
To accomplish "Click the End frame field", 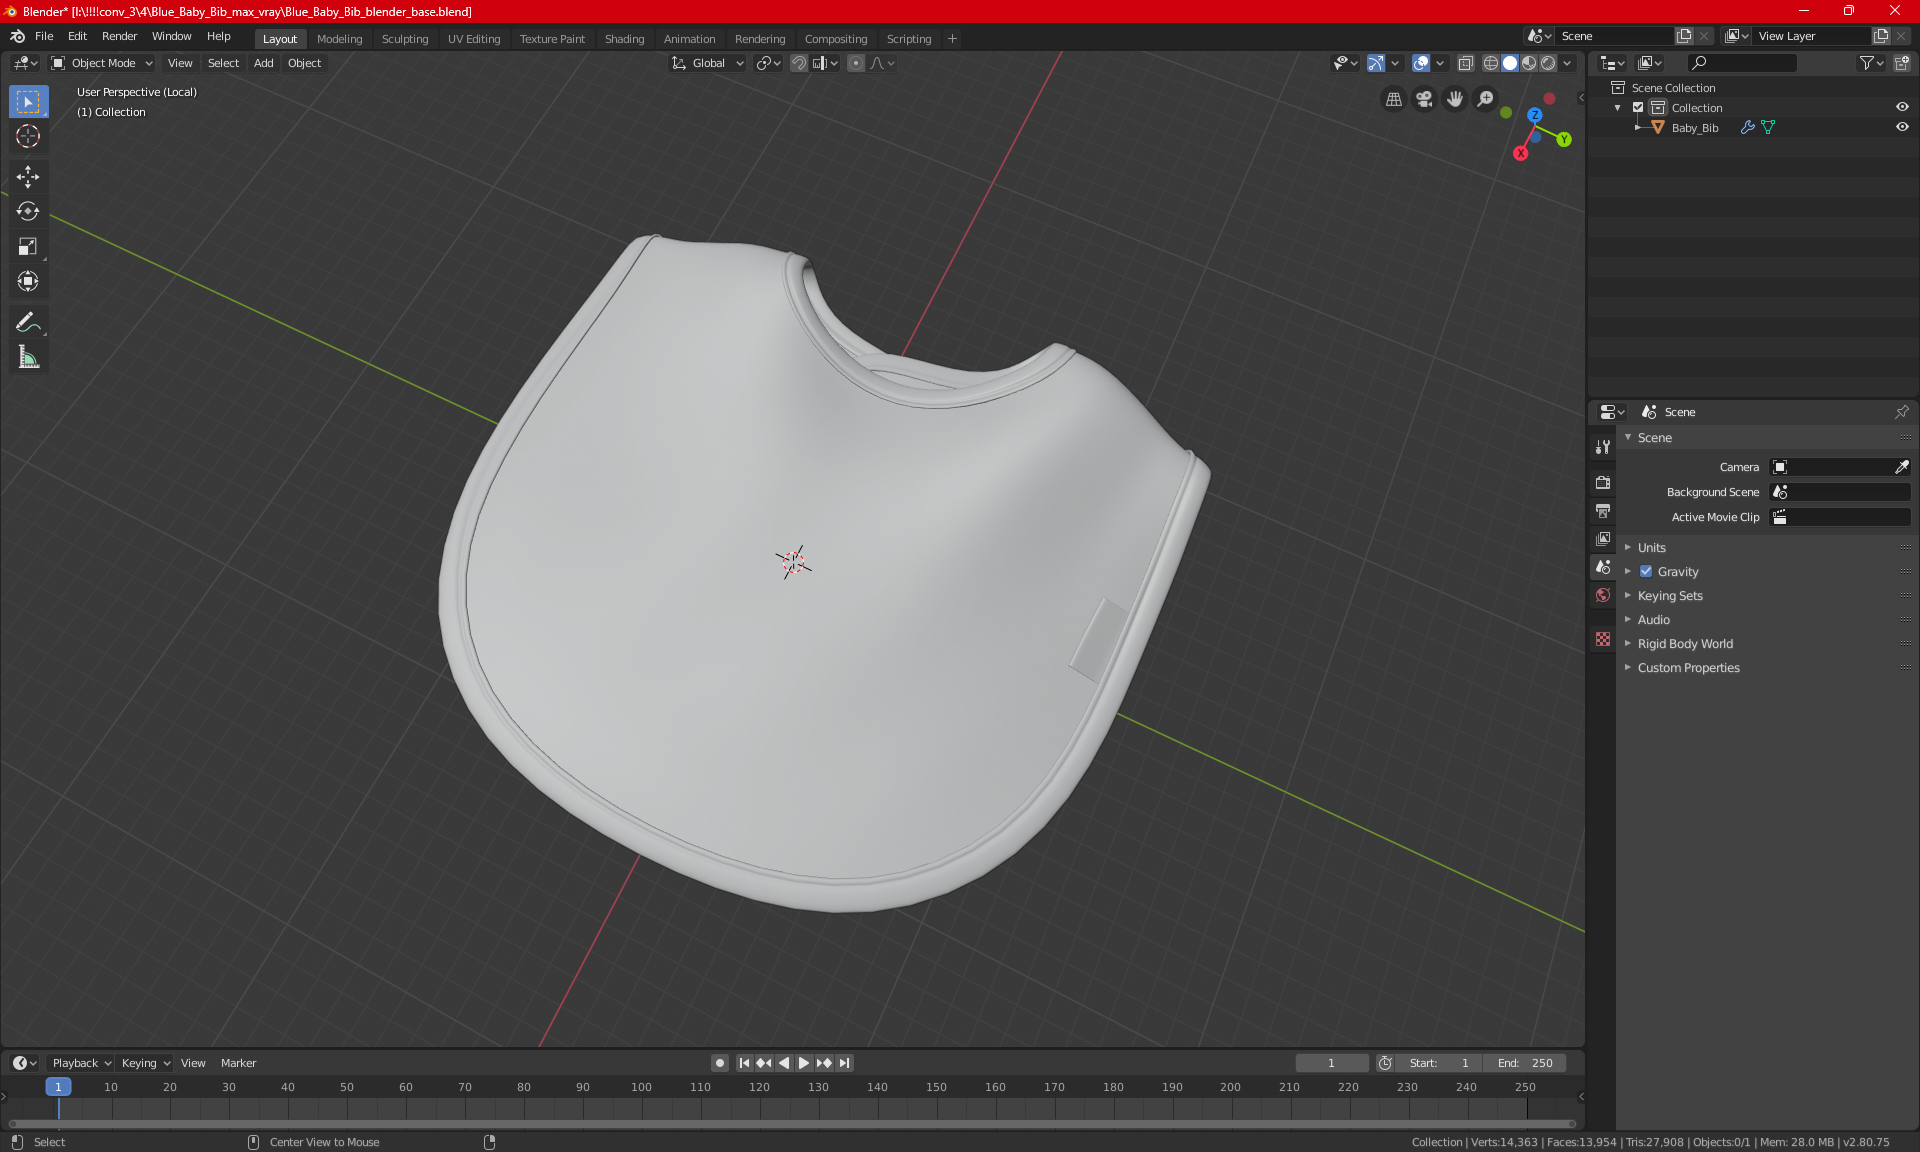I will coord(1525,1063).
